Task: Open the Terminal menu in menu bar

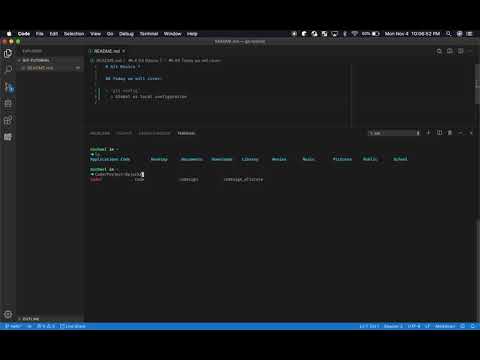Action: pyautogui.click(x=149, y=34)
